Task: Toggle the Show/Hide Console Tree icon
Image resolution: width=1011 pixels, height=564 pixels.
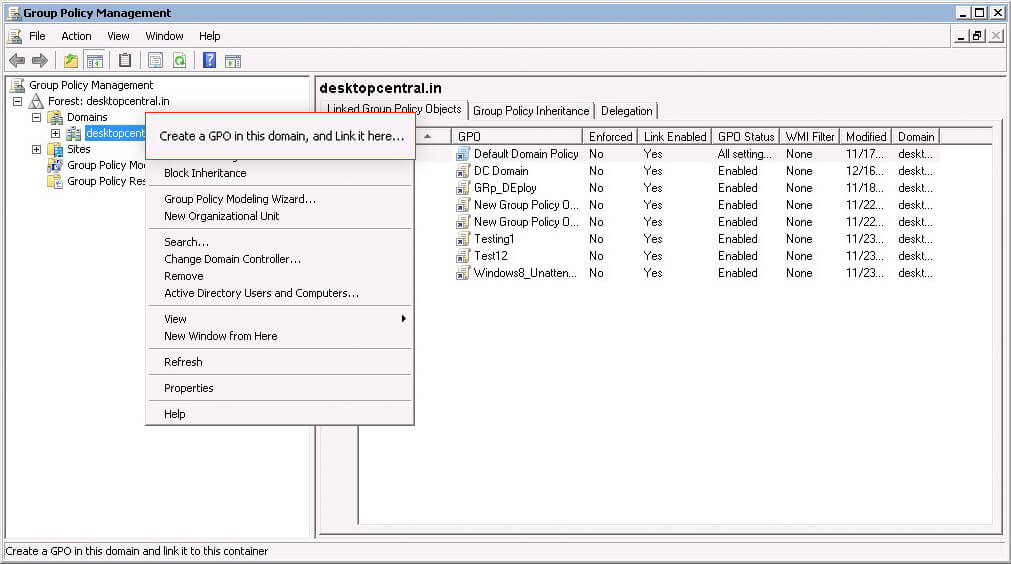Action: click(95, 61)
